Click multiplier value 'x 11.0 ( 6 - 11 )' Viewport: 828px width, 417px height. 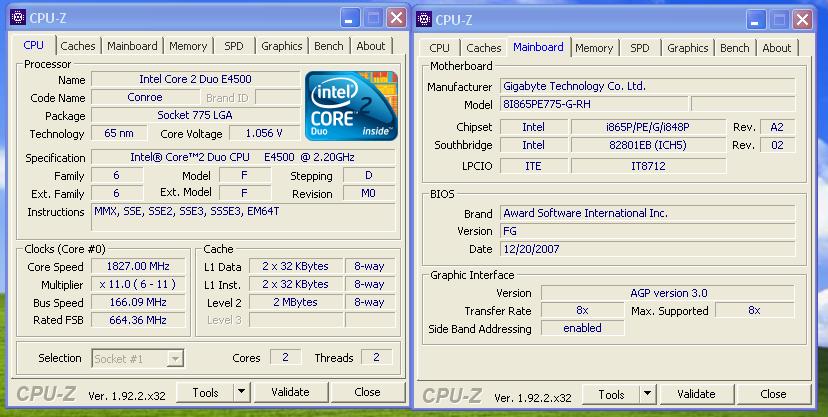(x=138, y=284)
